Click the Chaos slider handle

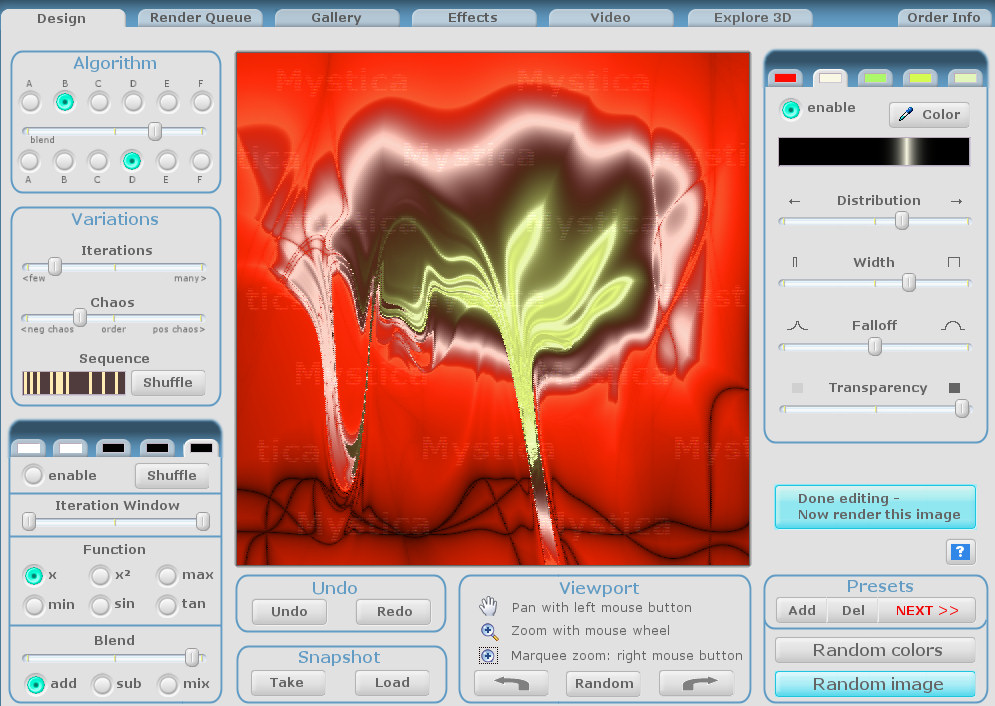[79, 317]
